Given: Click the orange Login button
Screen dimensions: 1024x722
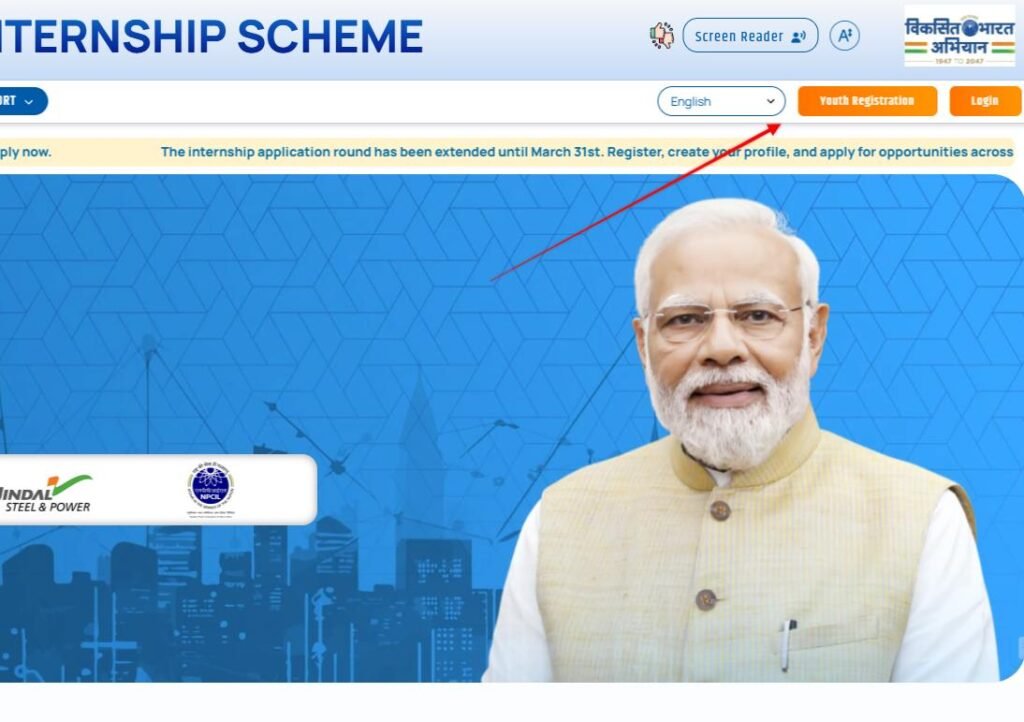Looking at the screenshot, I should click(985, 101).
